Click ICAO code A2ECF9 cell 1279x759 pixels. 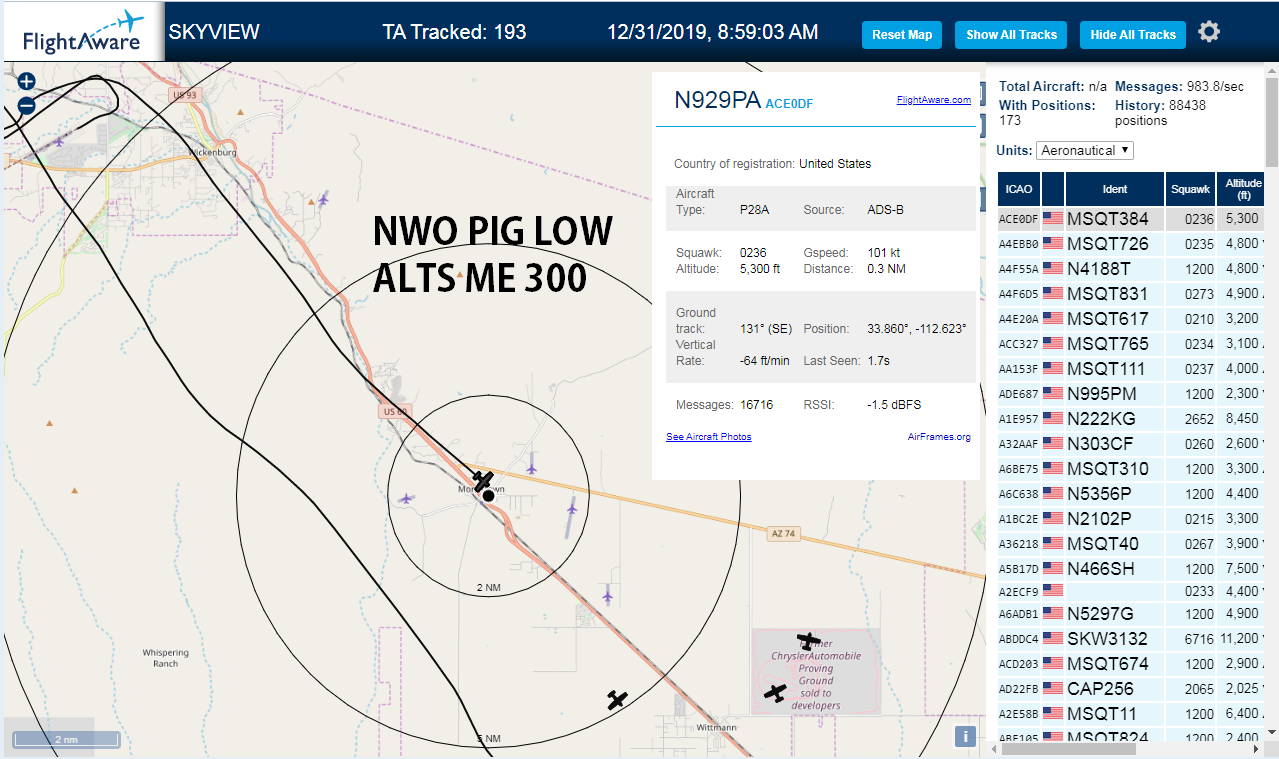click(1019, 591)
